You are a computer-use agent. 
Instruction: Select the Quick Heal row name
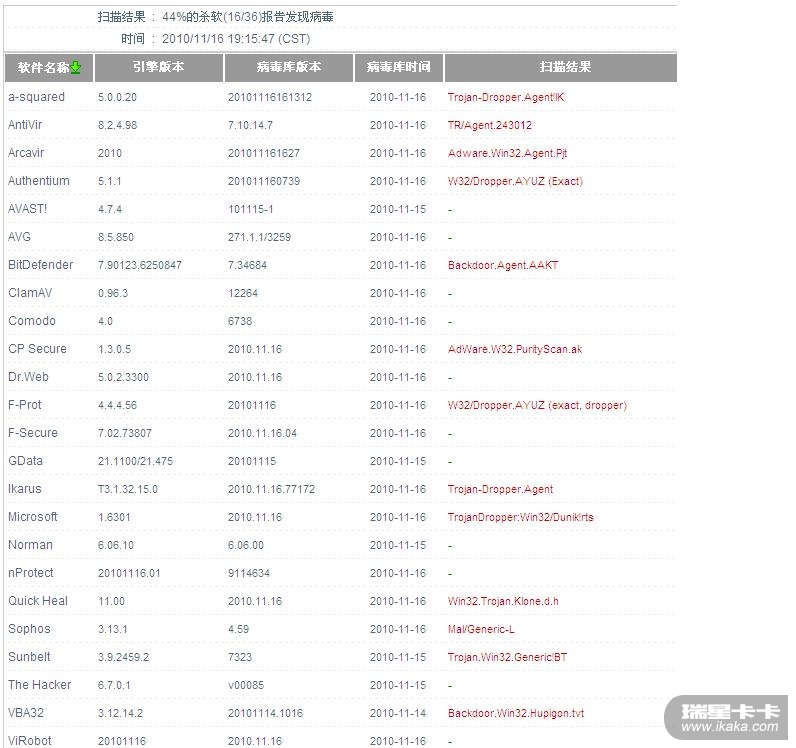[38, 600]
